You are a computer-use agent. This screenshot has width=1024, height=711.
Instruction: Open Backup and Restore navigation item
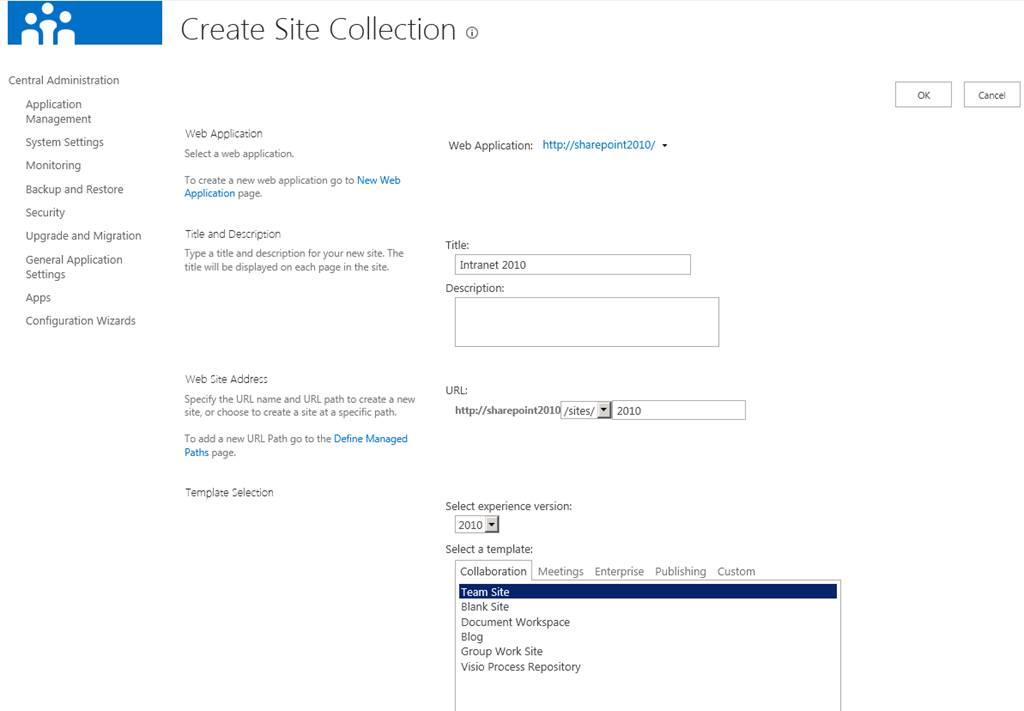tap(75, 189)
